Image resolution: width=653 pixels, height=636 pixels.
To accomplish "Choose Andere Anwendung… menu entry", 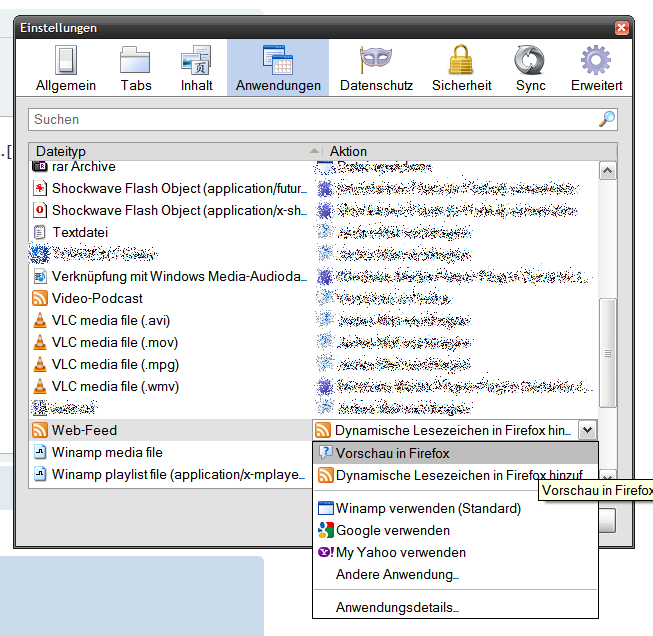I will pos(455,574).
